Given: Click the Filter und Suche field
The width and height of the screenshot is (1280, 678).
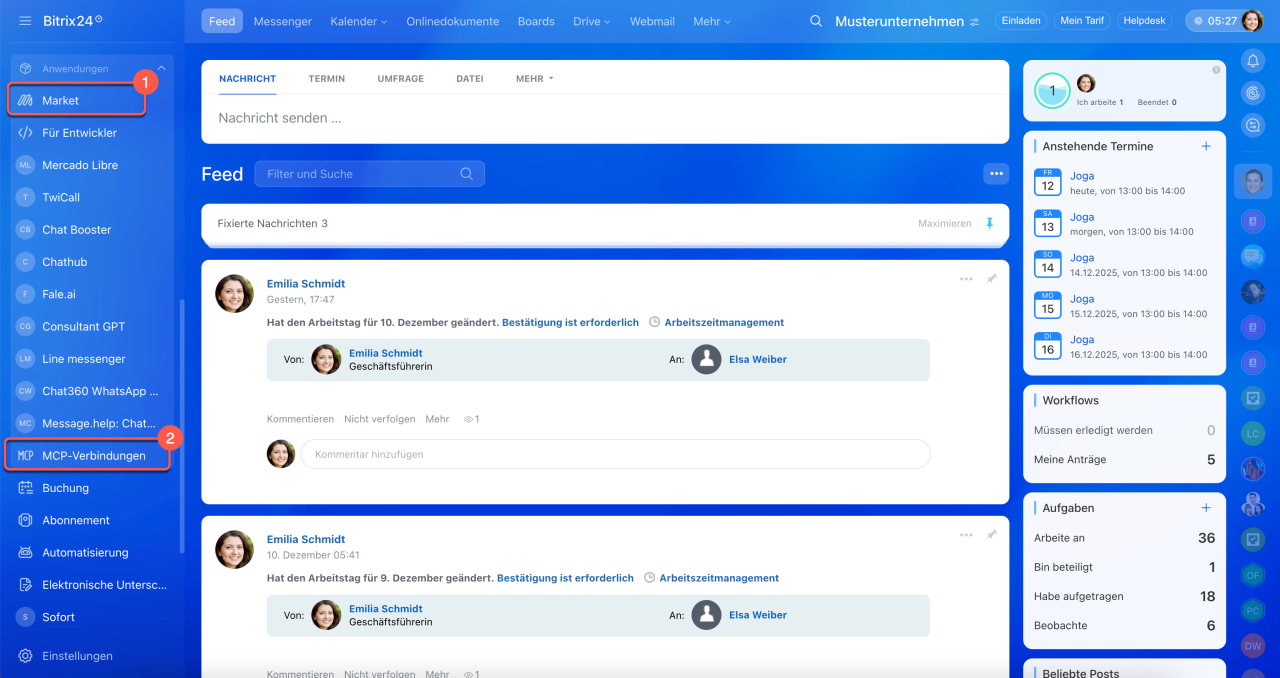Looking at the screenshot, I should pos(360,174).
